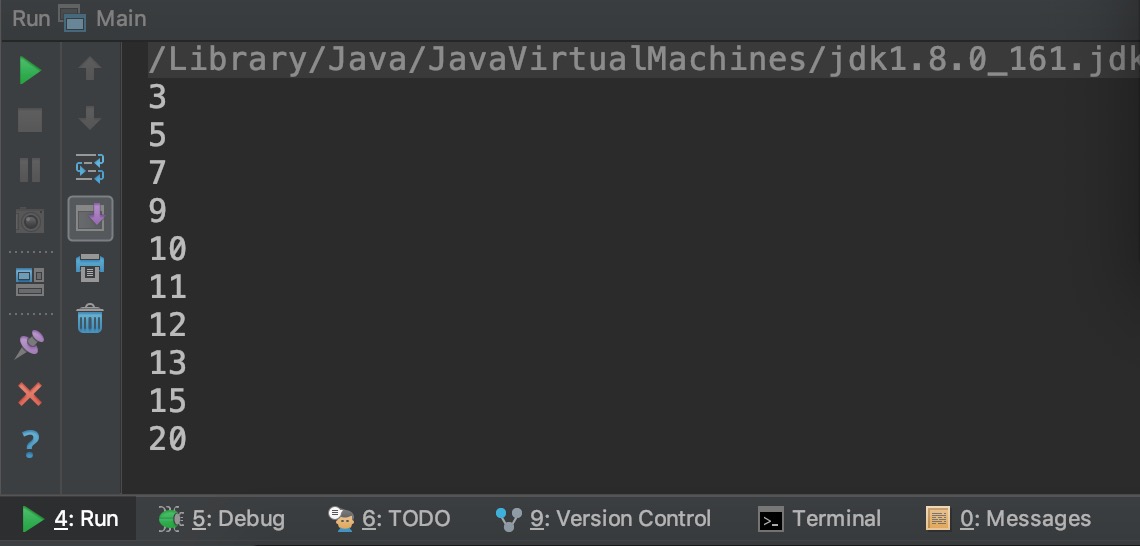The height and width of the screenshot is (546, 1140).
Task: Click the Pause Output icon
Action: [x=30, y=169]
